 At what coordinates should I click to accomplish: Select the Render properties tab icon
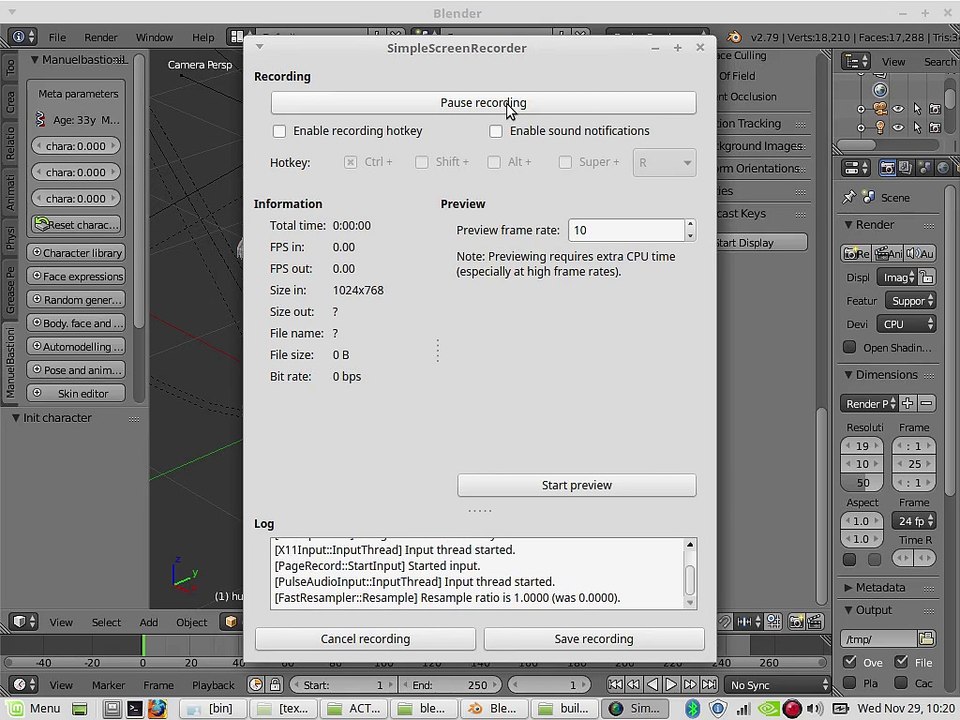tap(887, 168)
